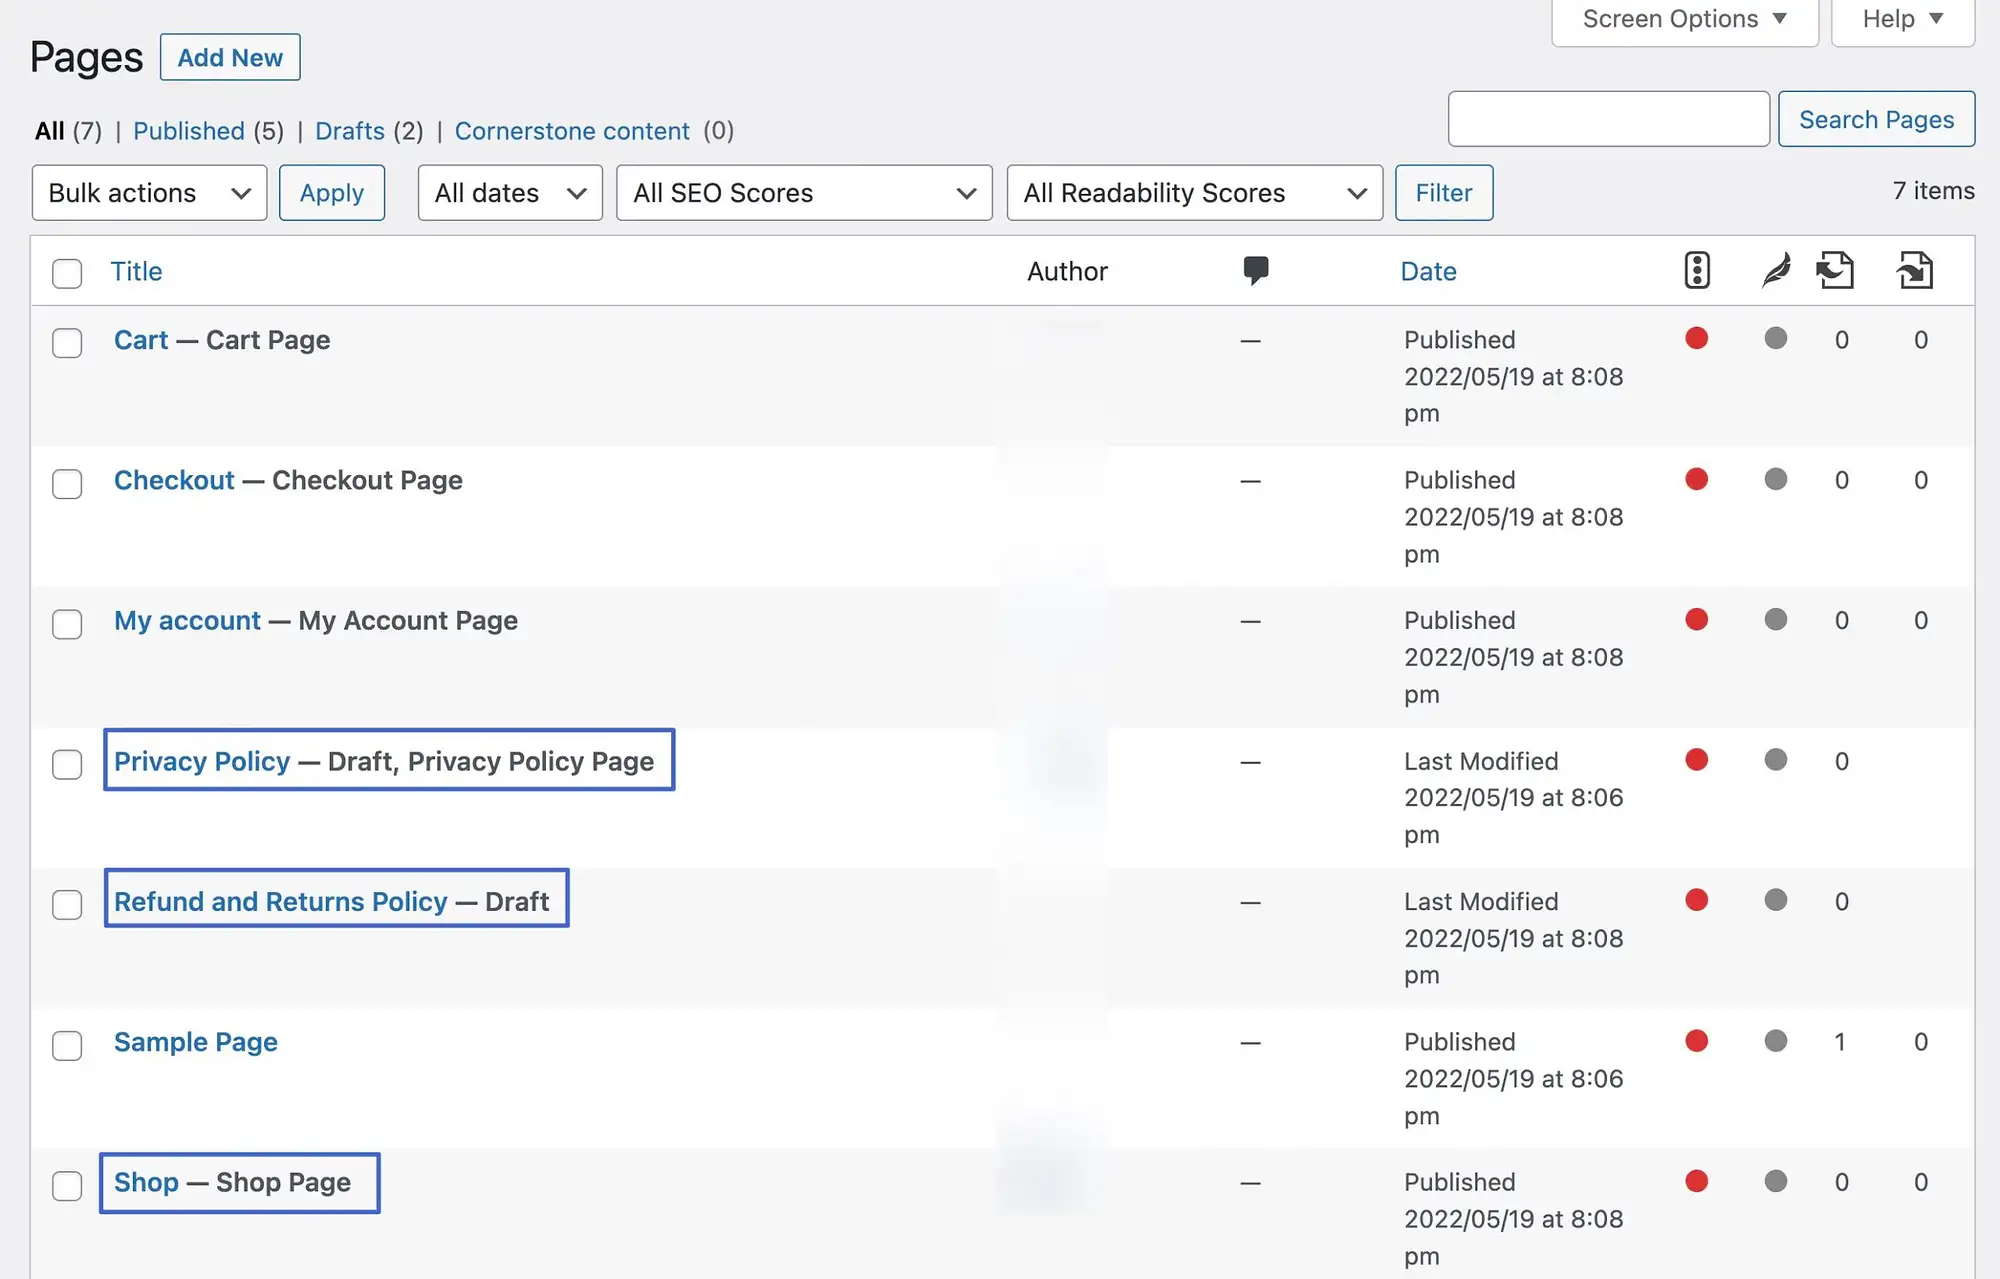Image resolution: width=2000 pixels, height=1279 pixels.
Task: Open the Cart page link
Action: (x=141, y=340)
